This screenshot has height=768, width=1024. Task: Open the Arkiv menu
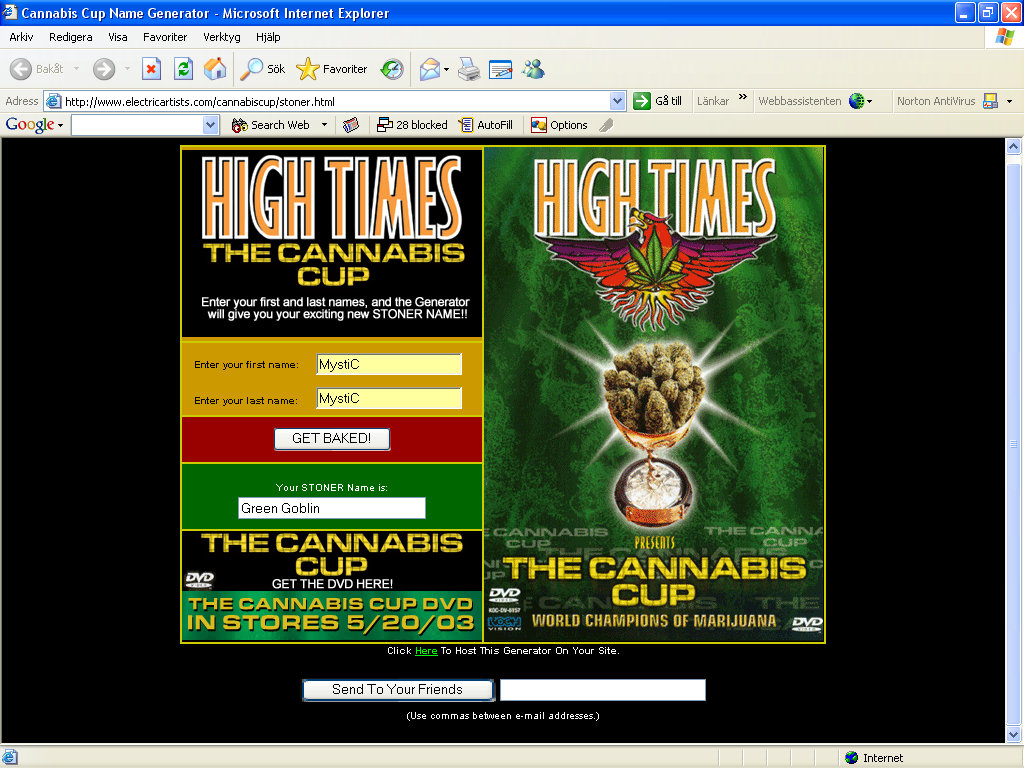point(21,37)
